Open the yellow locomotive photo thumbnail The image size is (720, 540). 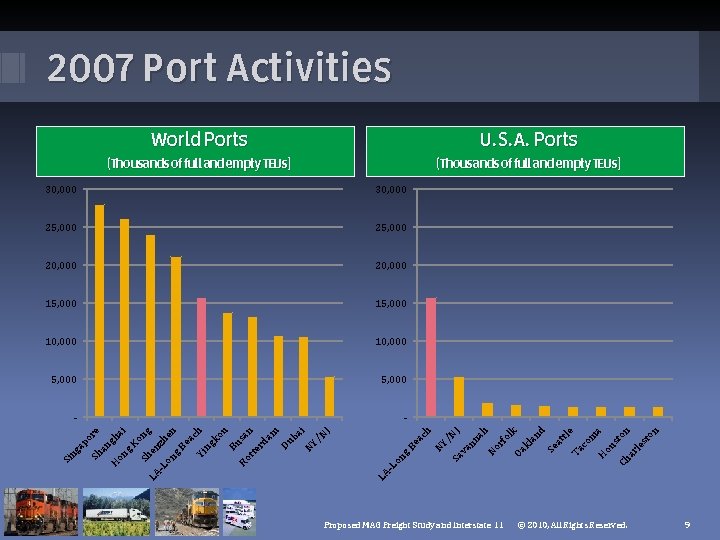[187, 512]
